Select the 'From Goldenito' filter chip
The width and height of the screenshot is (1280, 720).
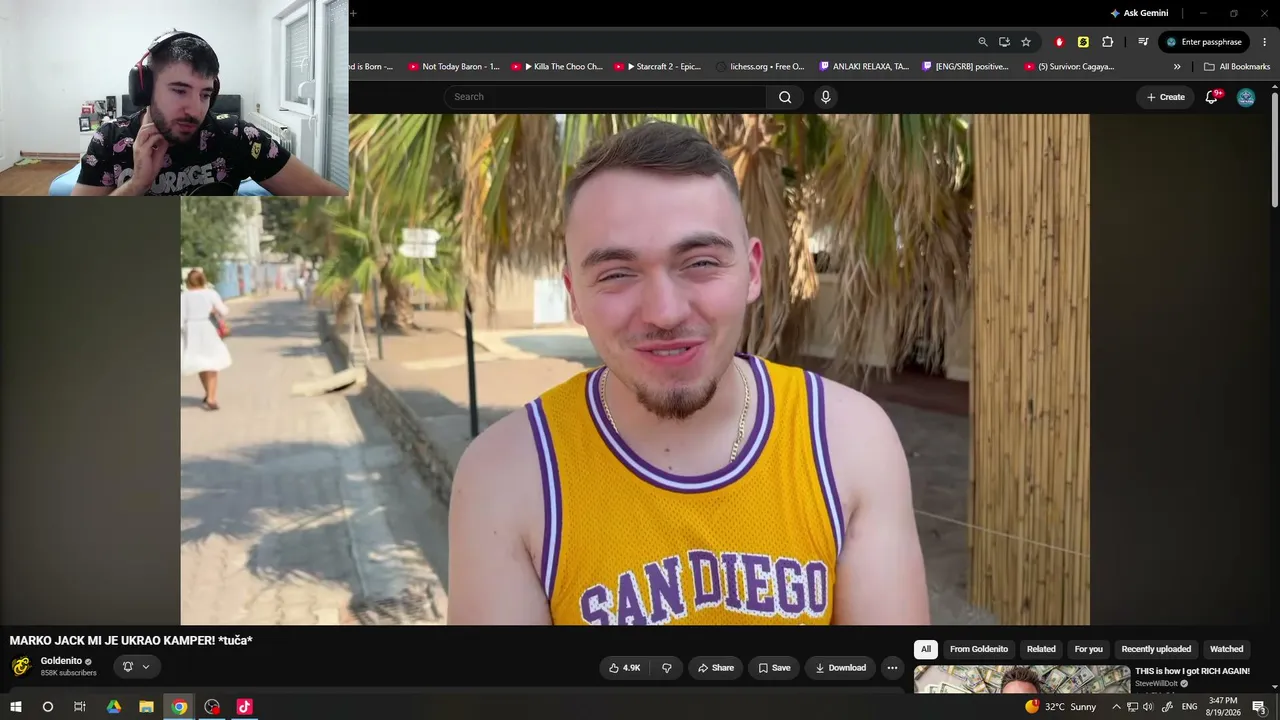(979, 649)
